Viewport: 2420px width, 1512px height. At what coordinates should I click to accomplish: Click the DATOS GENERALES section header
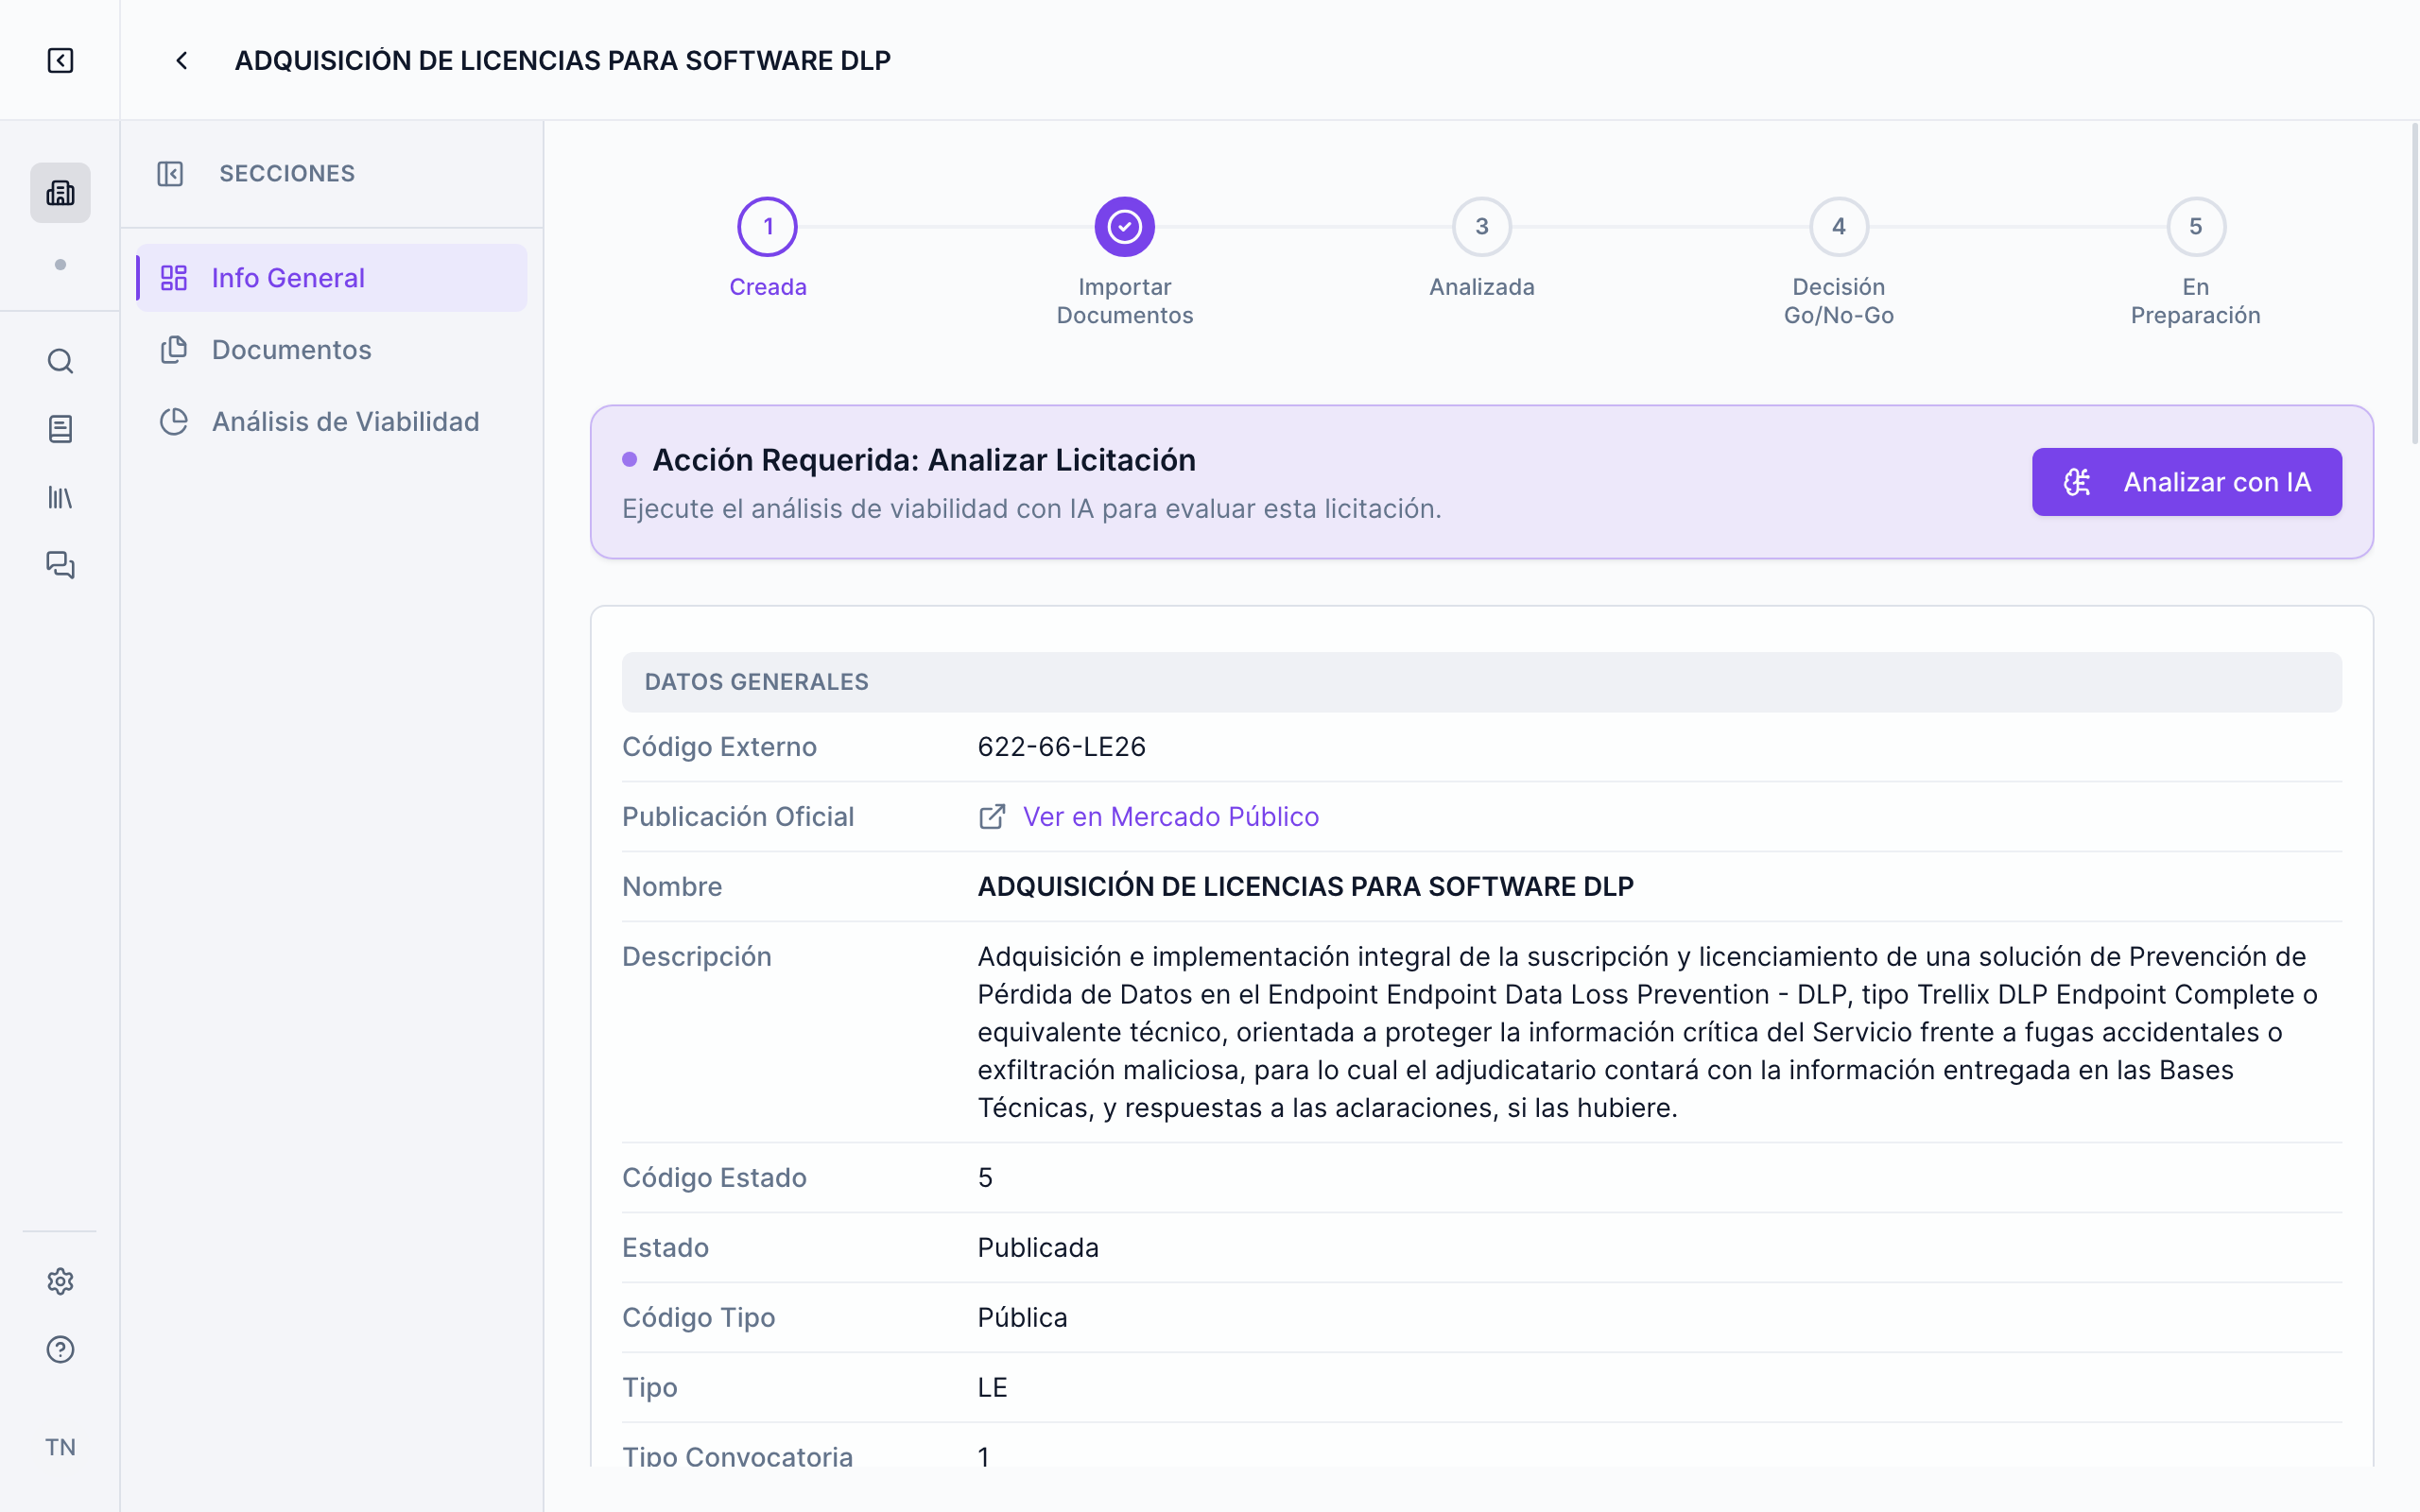pyautogui.click(x=1481, y=682)
